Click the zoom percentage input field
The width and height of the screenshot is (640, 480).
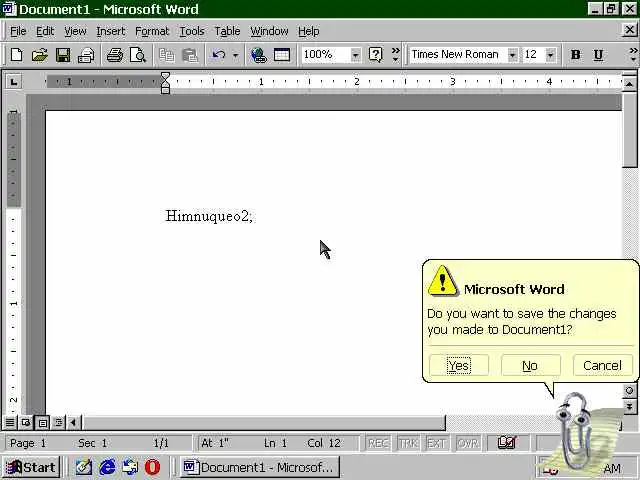[x=326, y=55]
